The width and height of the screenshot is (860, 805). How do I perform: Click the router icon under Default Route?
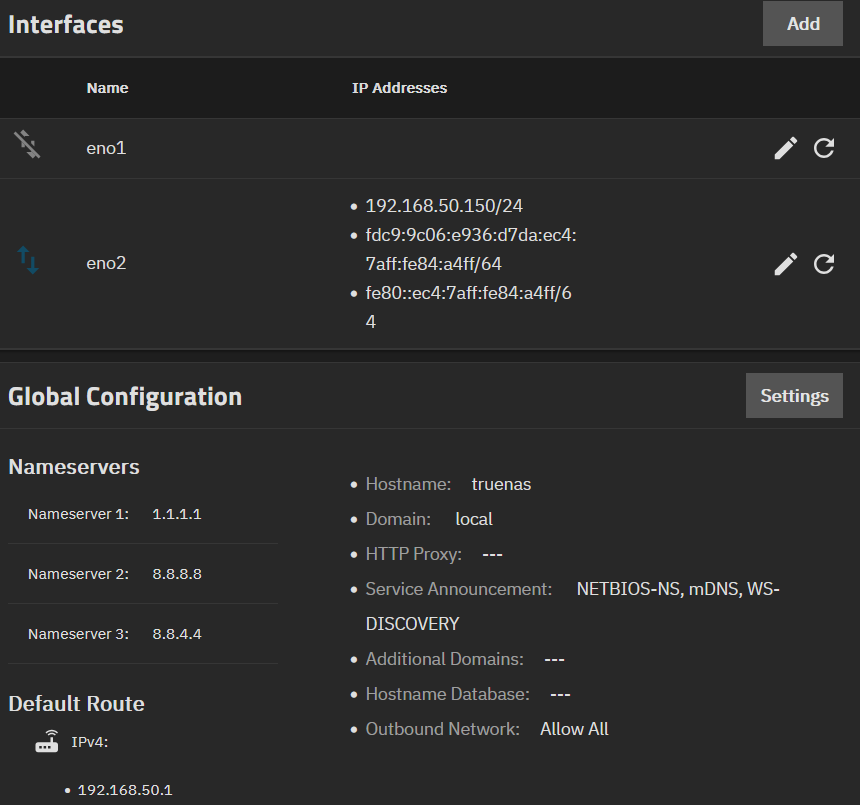[x=46, y=743]
